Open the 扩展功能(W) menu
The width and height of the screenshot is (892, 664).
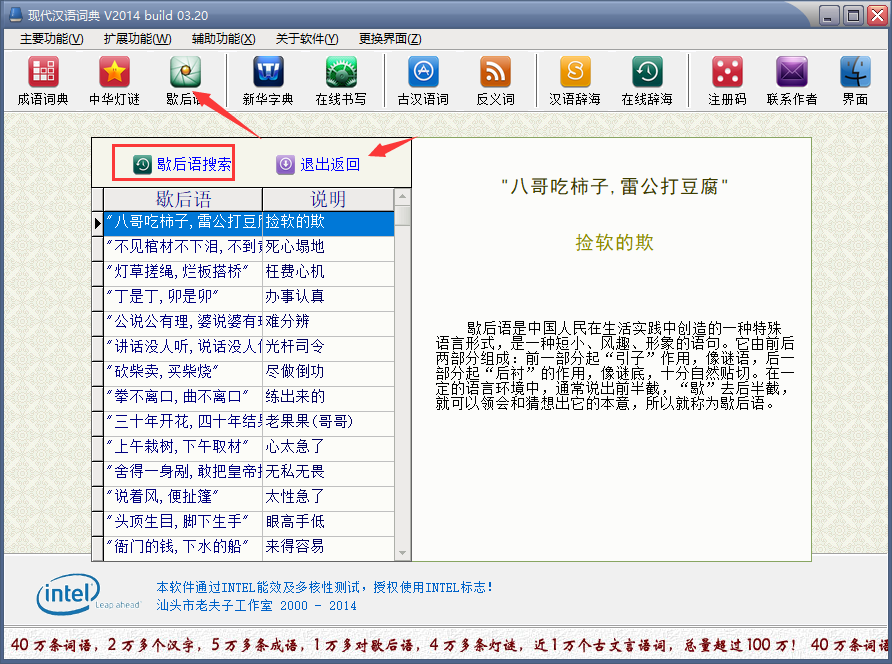138,39
